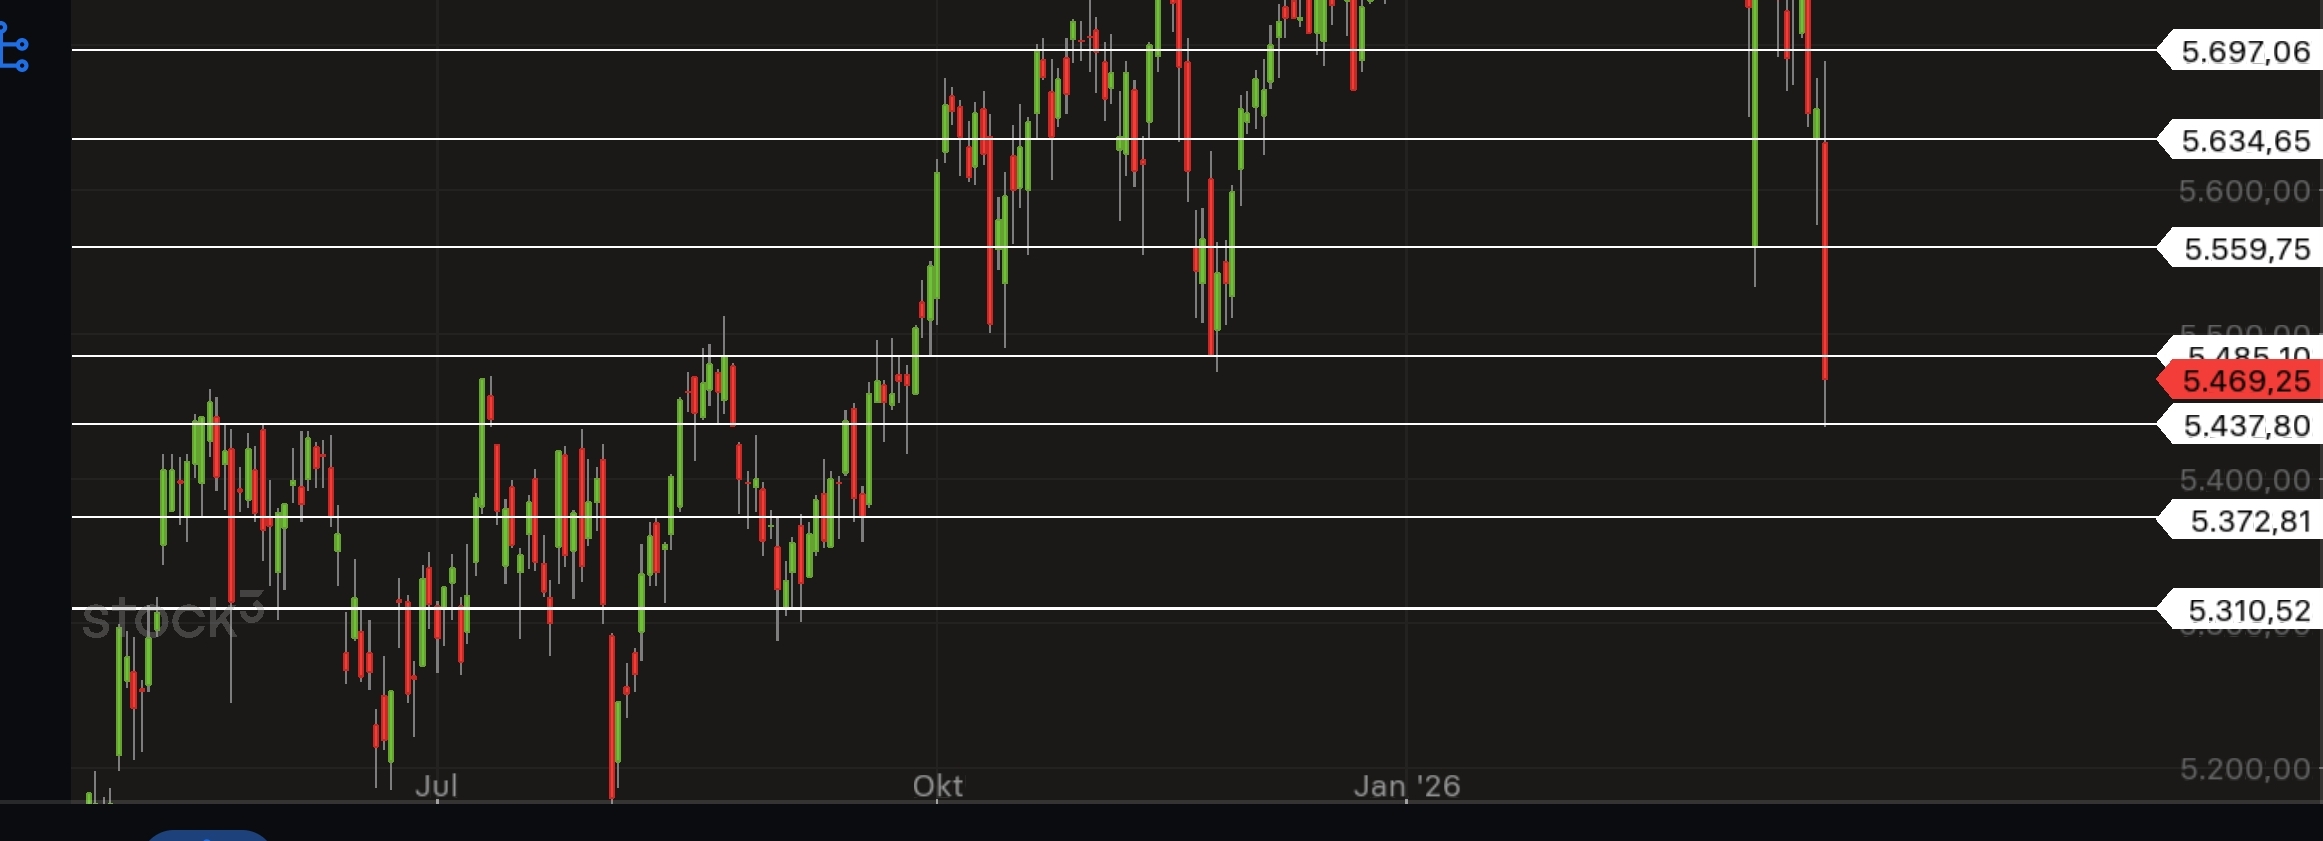Click the Jan '26 date axis label
Screen dimensions: 2323x841
pos(1407,786)
